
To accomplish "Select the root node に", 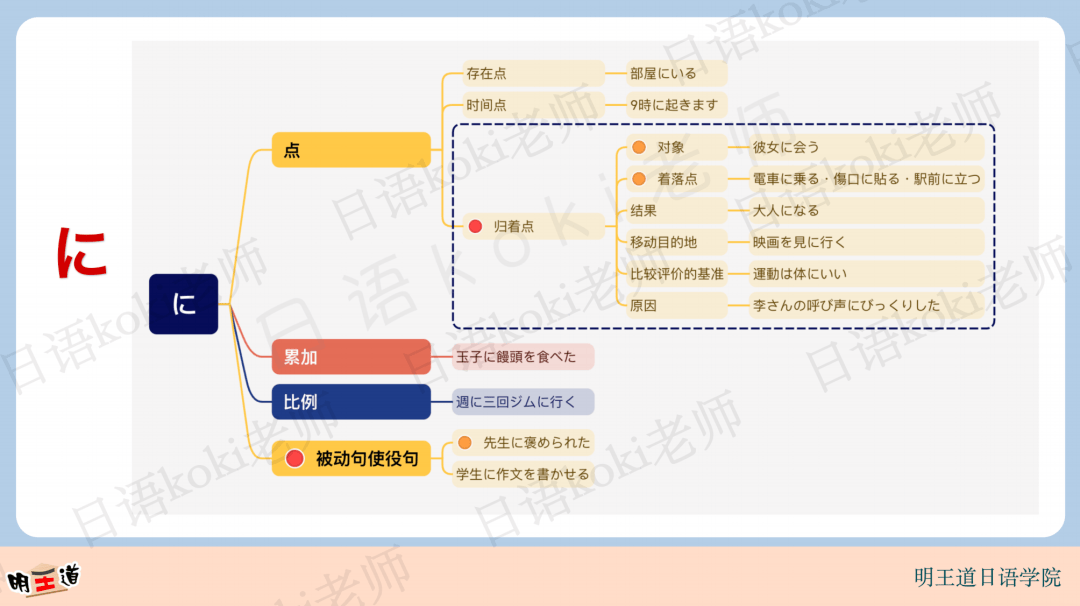I will pyautogui.click(x=183, y=304).
